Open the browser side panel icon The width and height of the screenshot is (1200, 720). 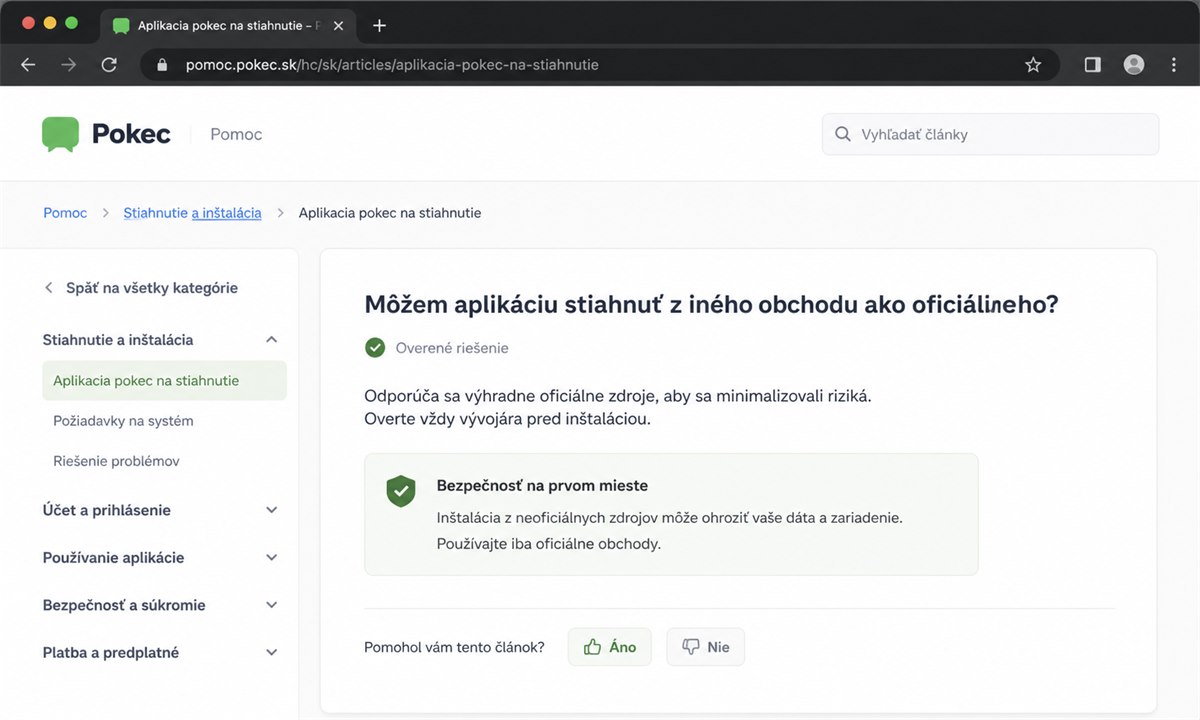tap(1093, 64)
